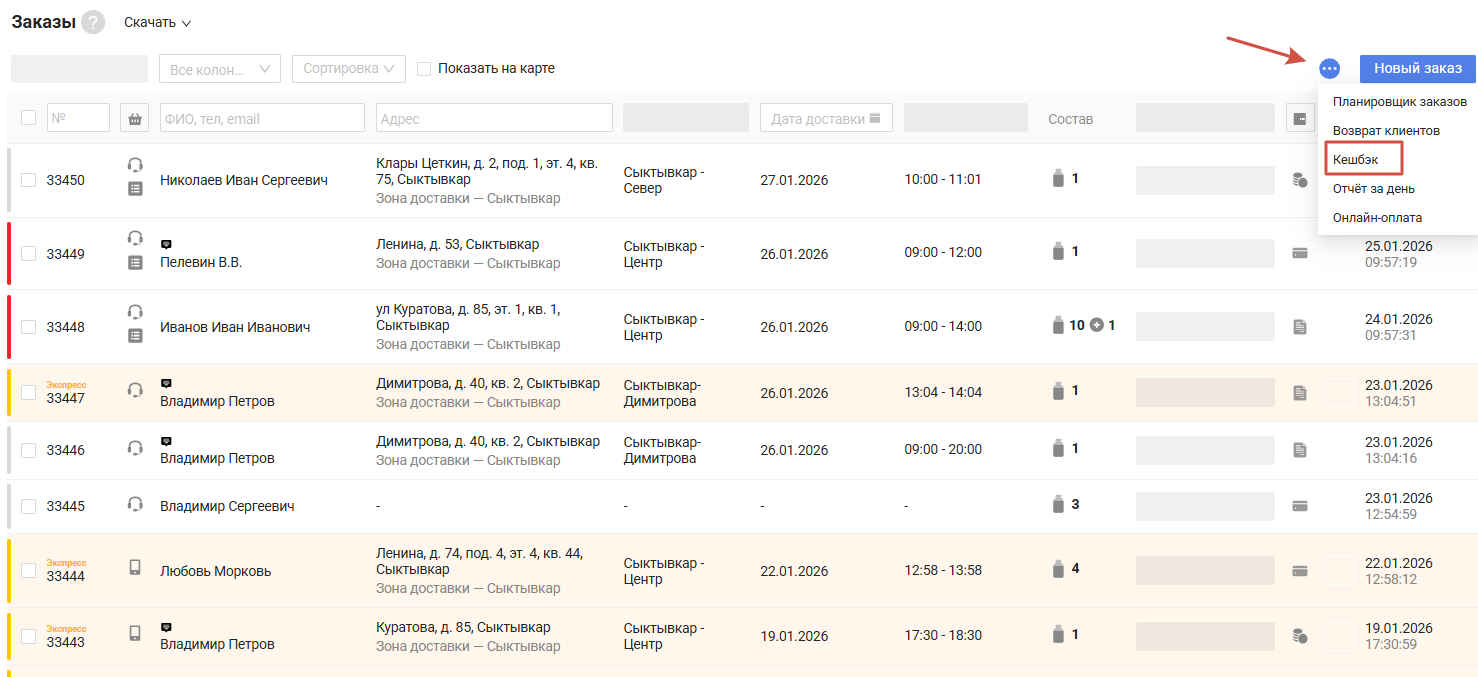Image resolution: width=1478 pixels, height=677 pixels.
Task: Click the mobile phone icon for order 33444
Action: (135, 568)
